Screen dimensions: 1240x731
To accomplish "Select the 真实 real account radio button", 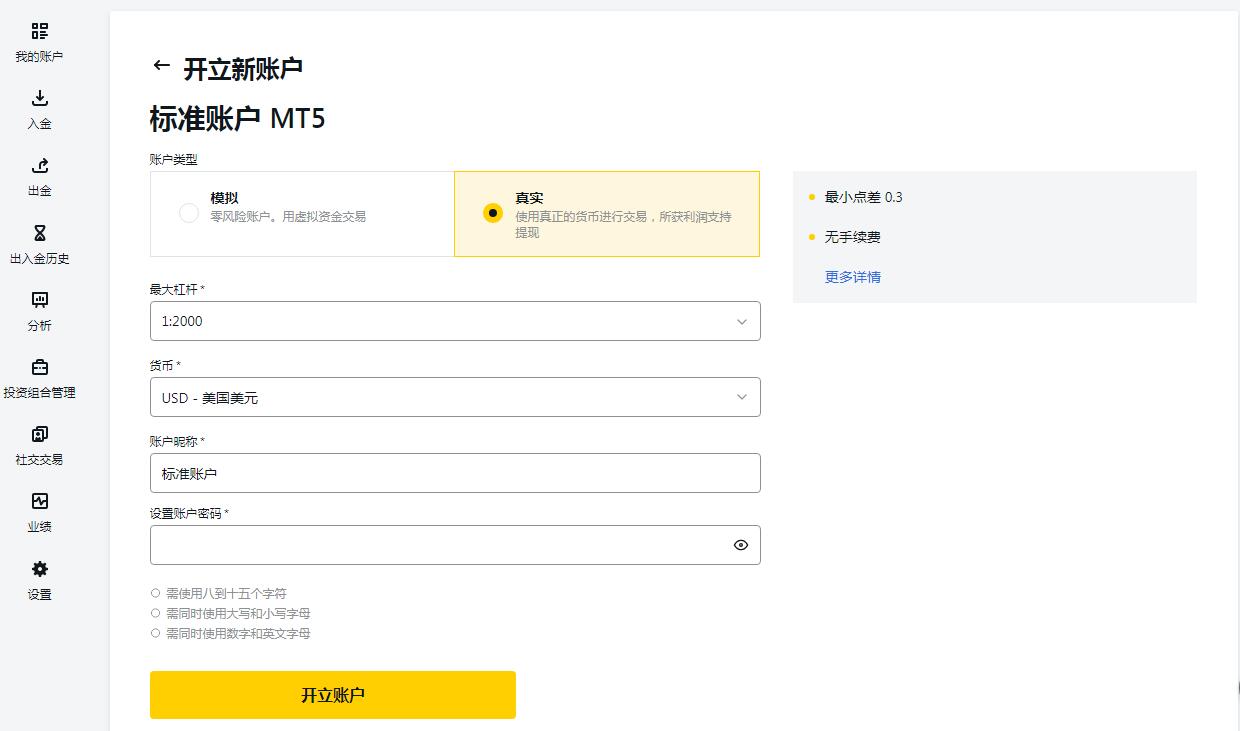I will pos(492,213).
